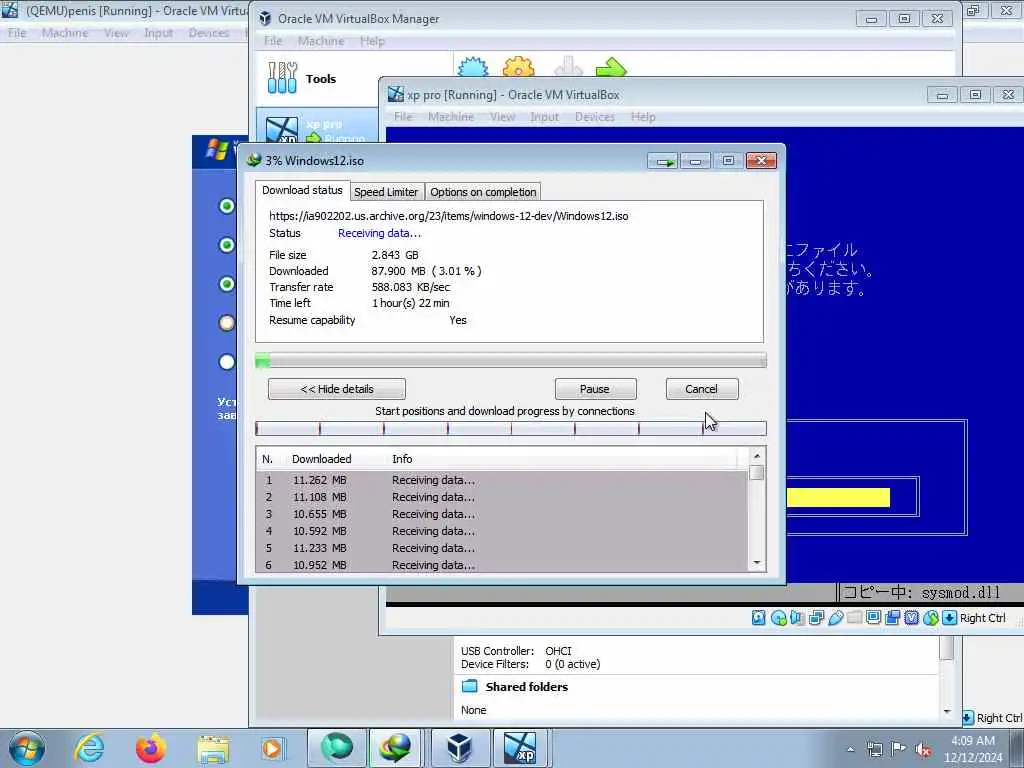Click green arrow title button in Windows12.iso dialog
This screenshot has width=1024, height=768.
pos(663,161)
